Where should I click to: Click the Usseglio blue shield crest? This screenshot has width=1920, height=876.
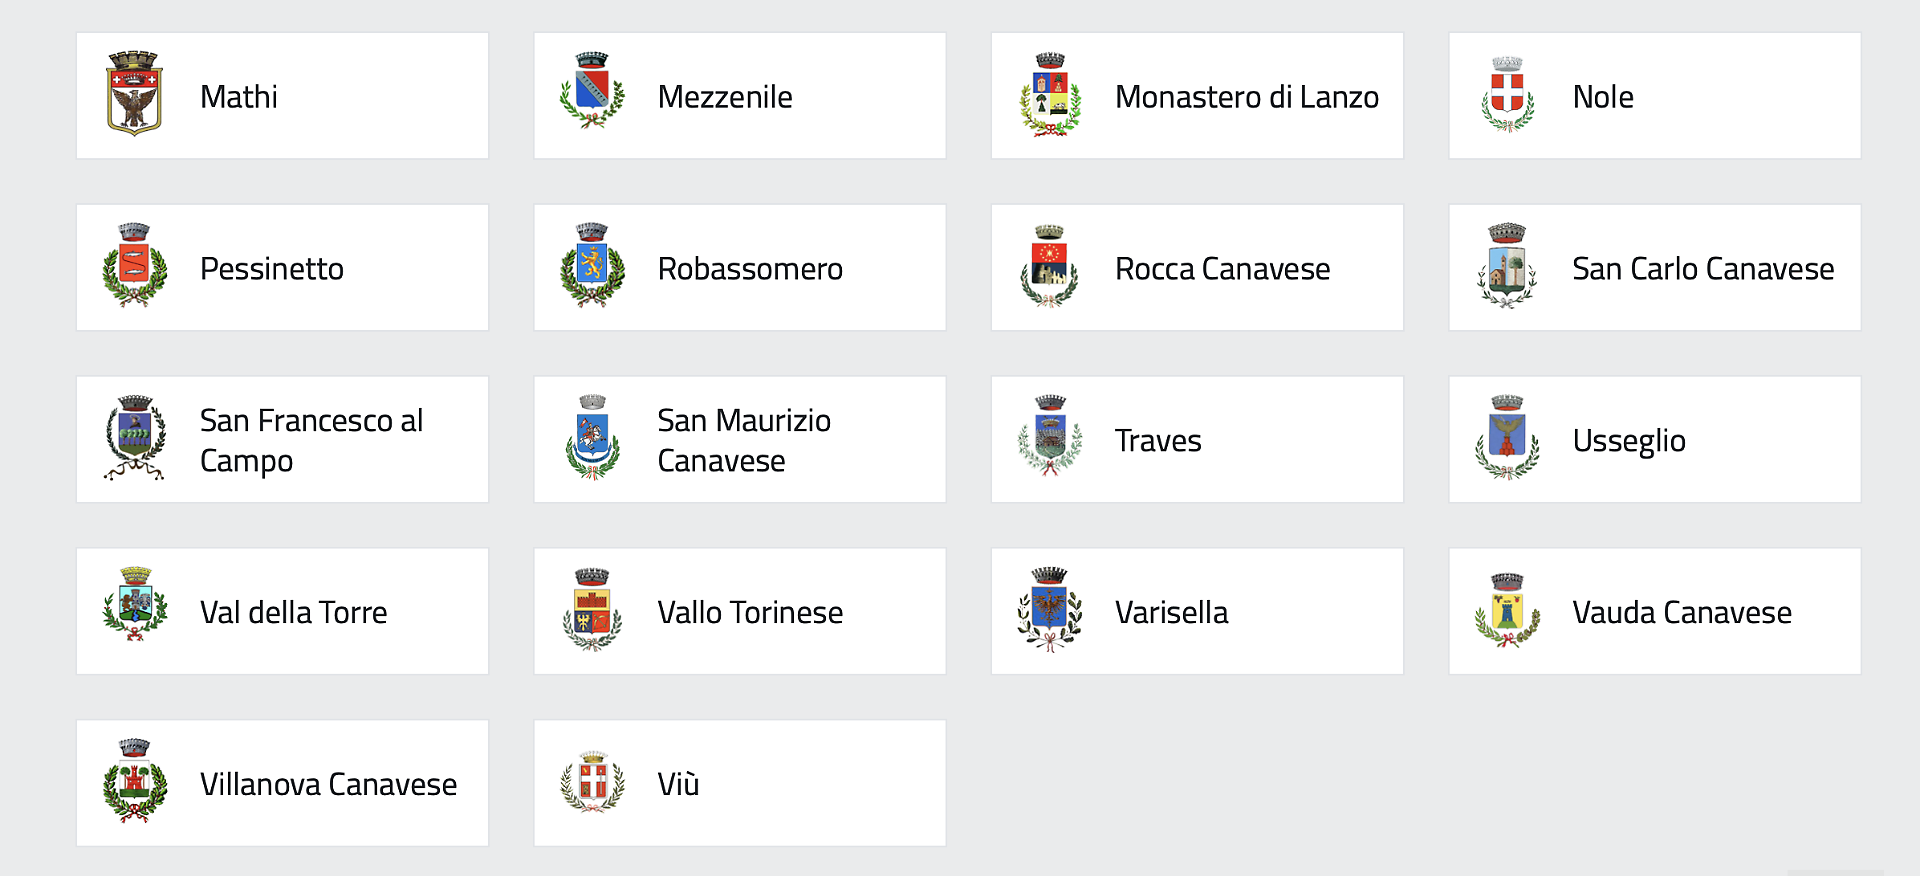[x=1507, y=438]
